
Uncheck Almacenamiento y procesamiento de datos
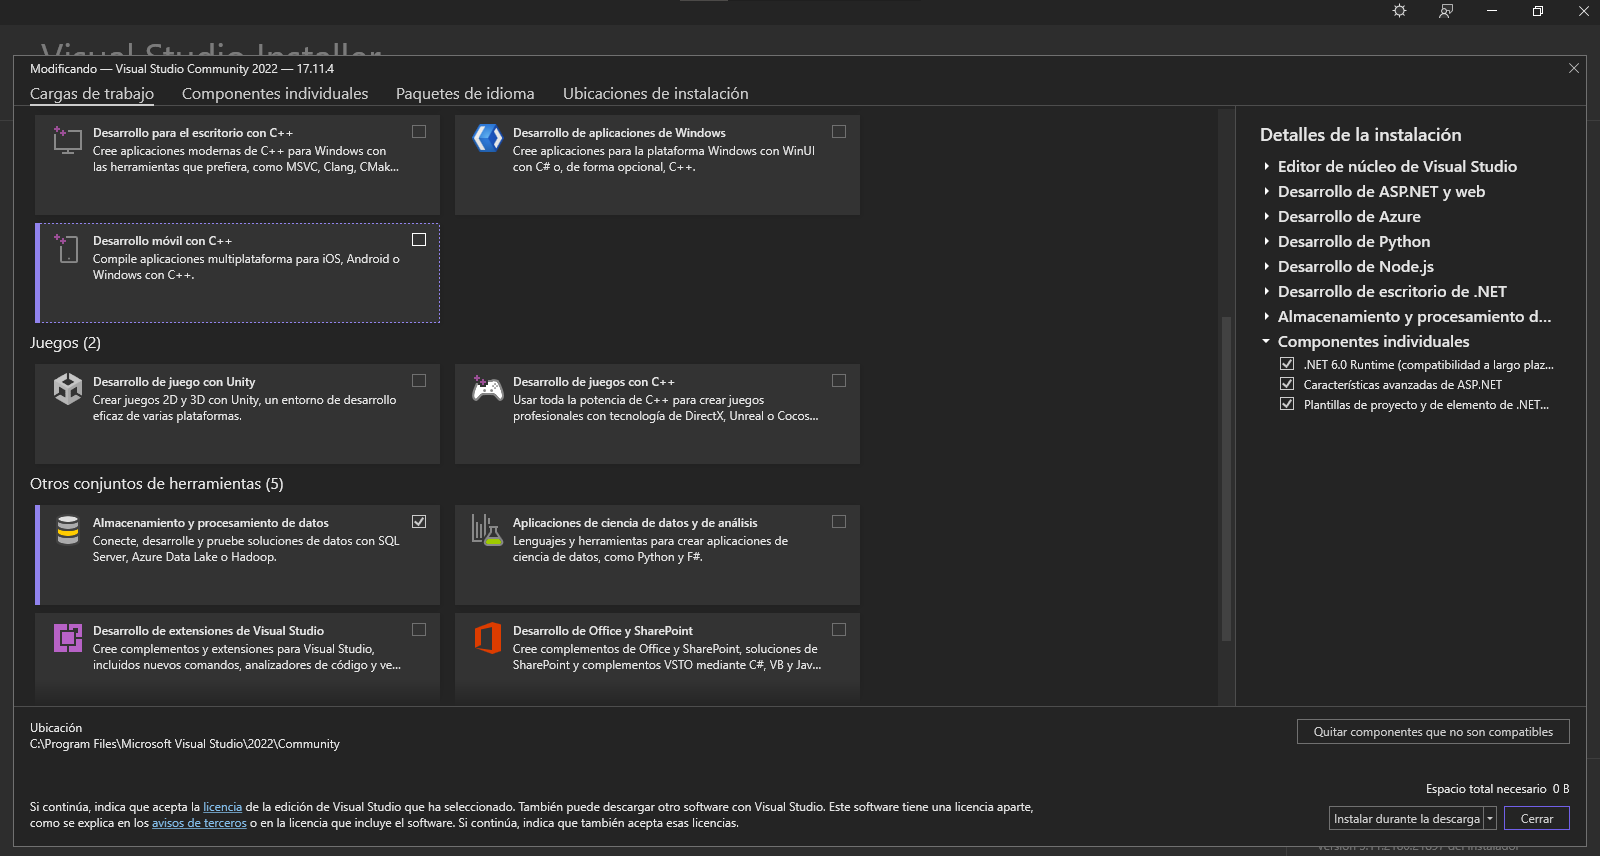419,521
